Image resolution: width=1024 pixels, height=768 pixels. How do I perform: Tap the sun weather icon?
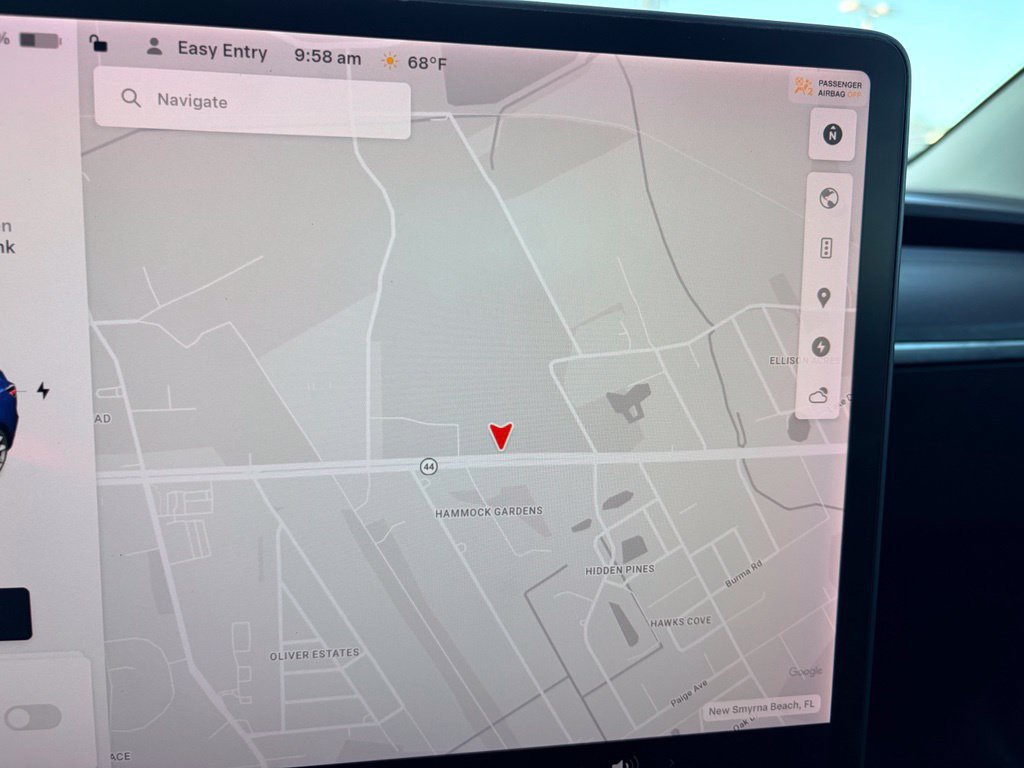[390, 61]
